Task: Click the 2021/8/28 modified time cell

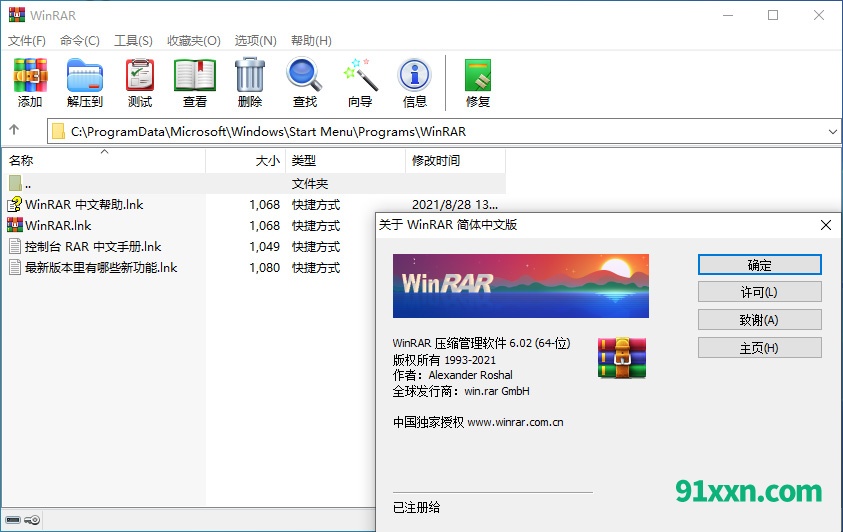Action: 455,205
